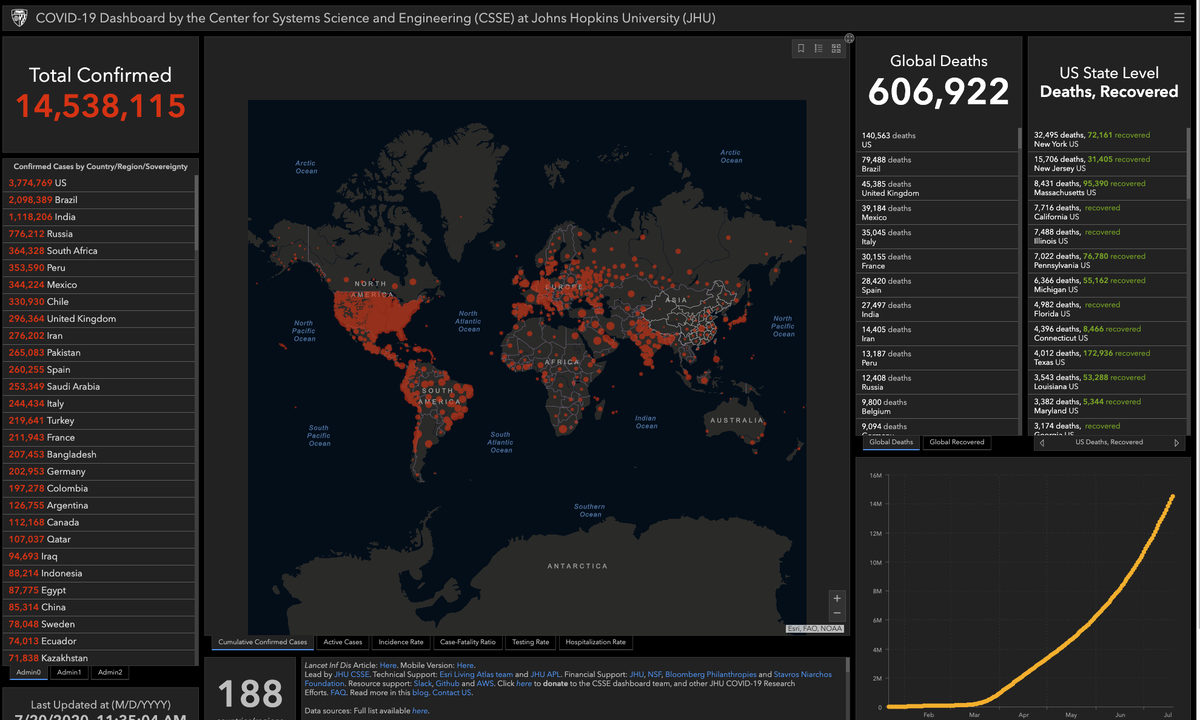Select 45,385 deaths United Kingdom entry

937,189
